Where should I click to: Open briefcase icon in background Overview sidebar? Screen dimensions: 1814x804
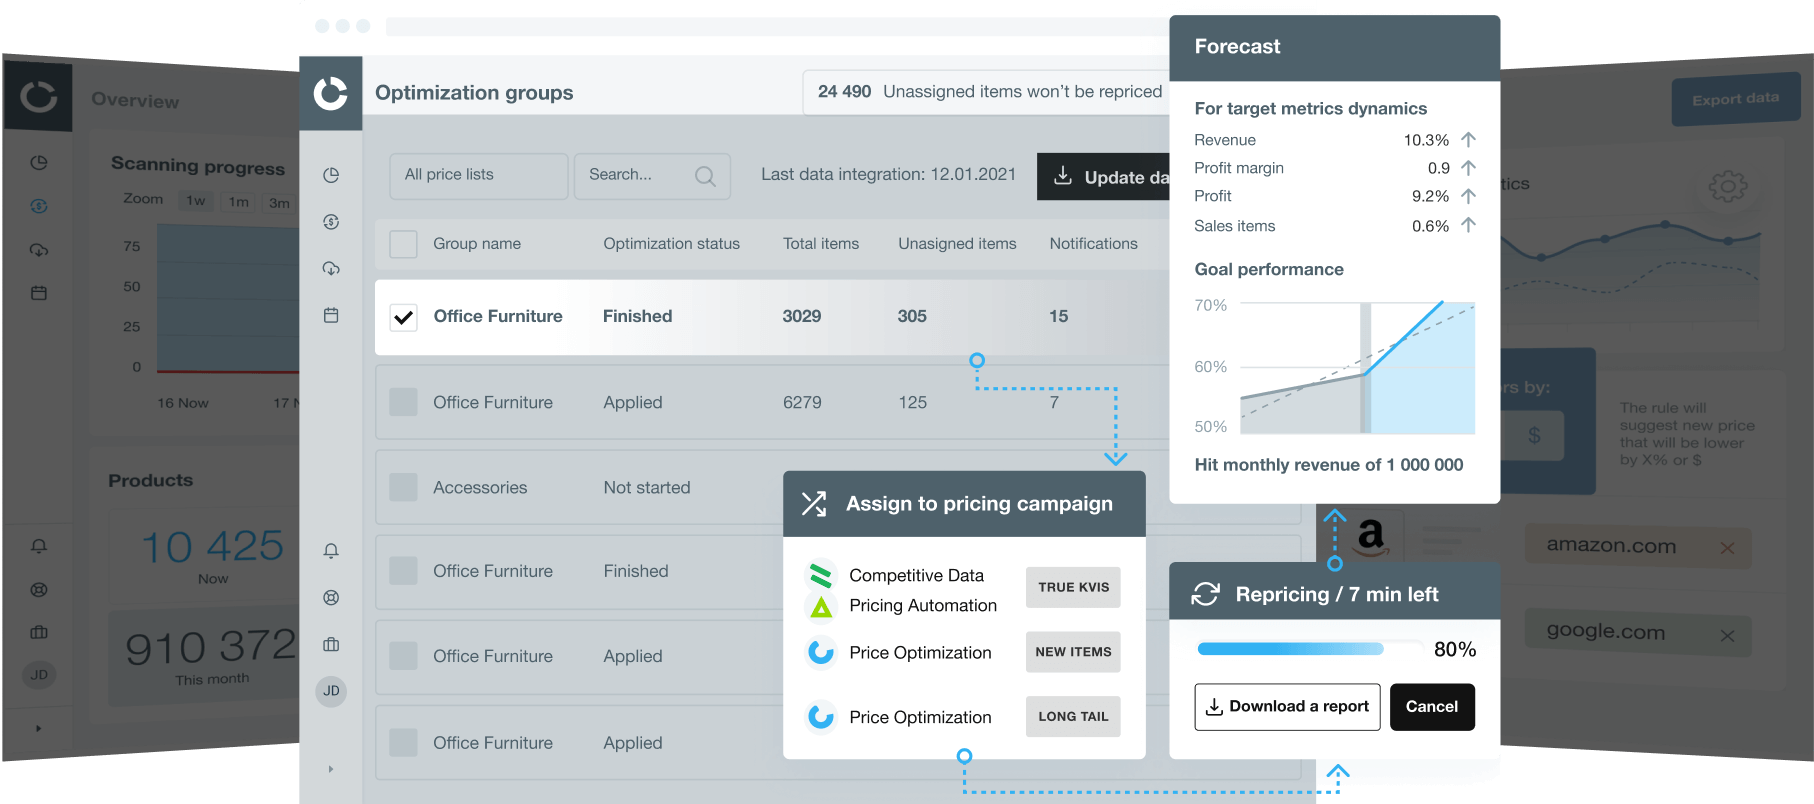tap(39, 632)
